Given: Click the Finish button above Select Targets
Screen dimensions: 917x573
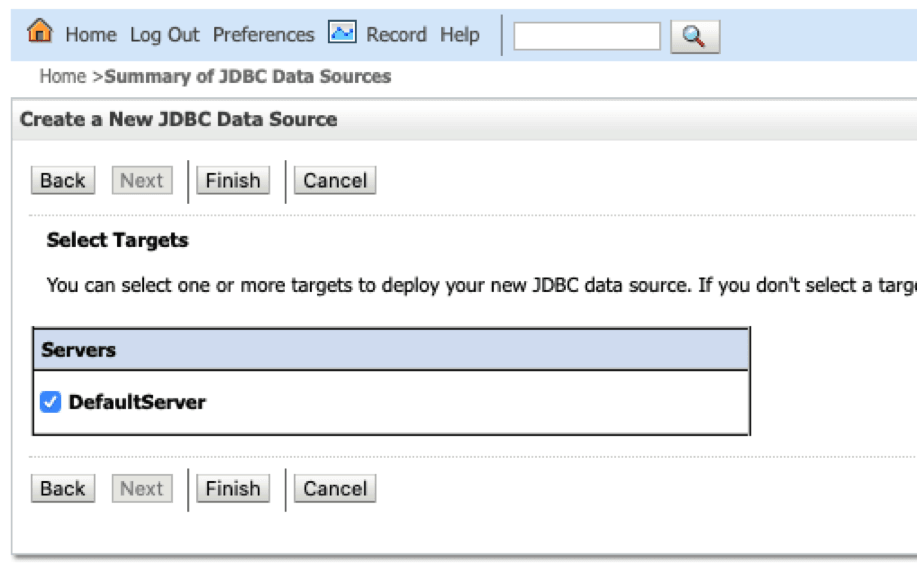Looking at the screenshot, I should click(x=233, y=180).
